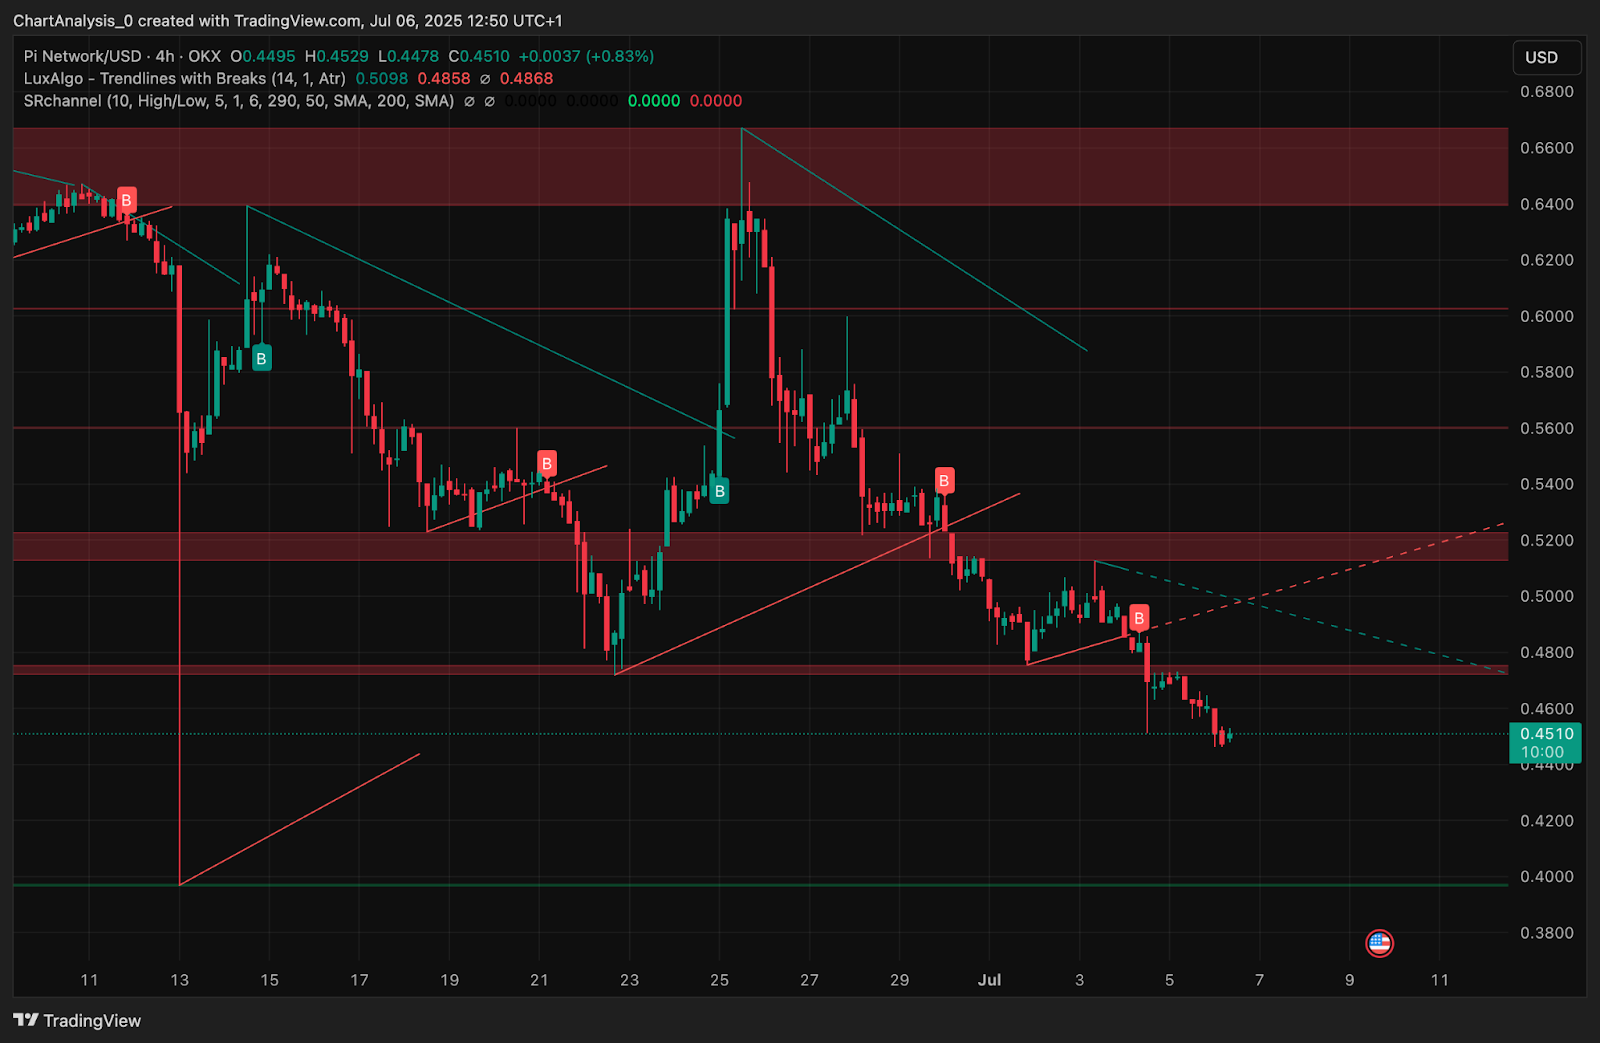Click the 25 date on time axis

pyautogui.click(x=719, y=980)
